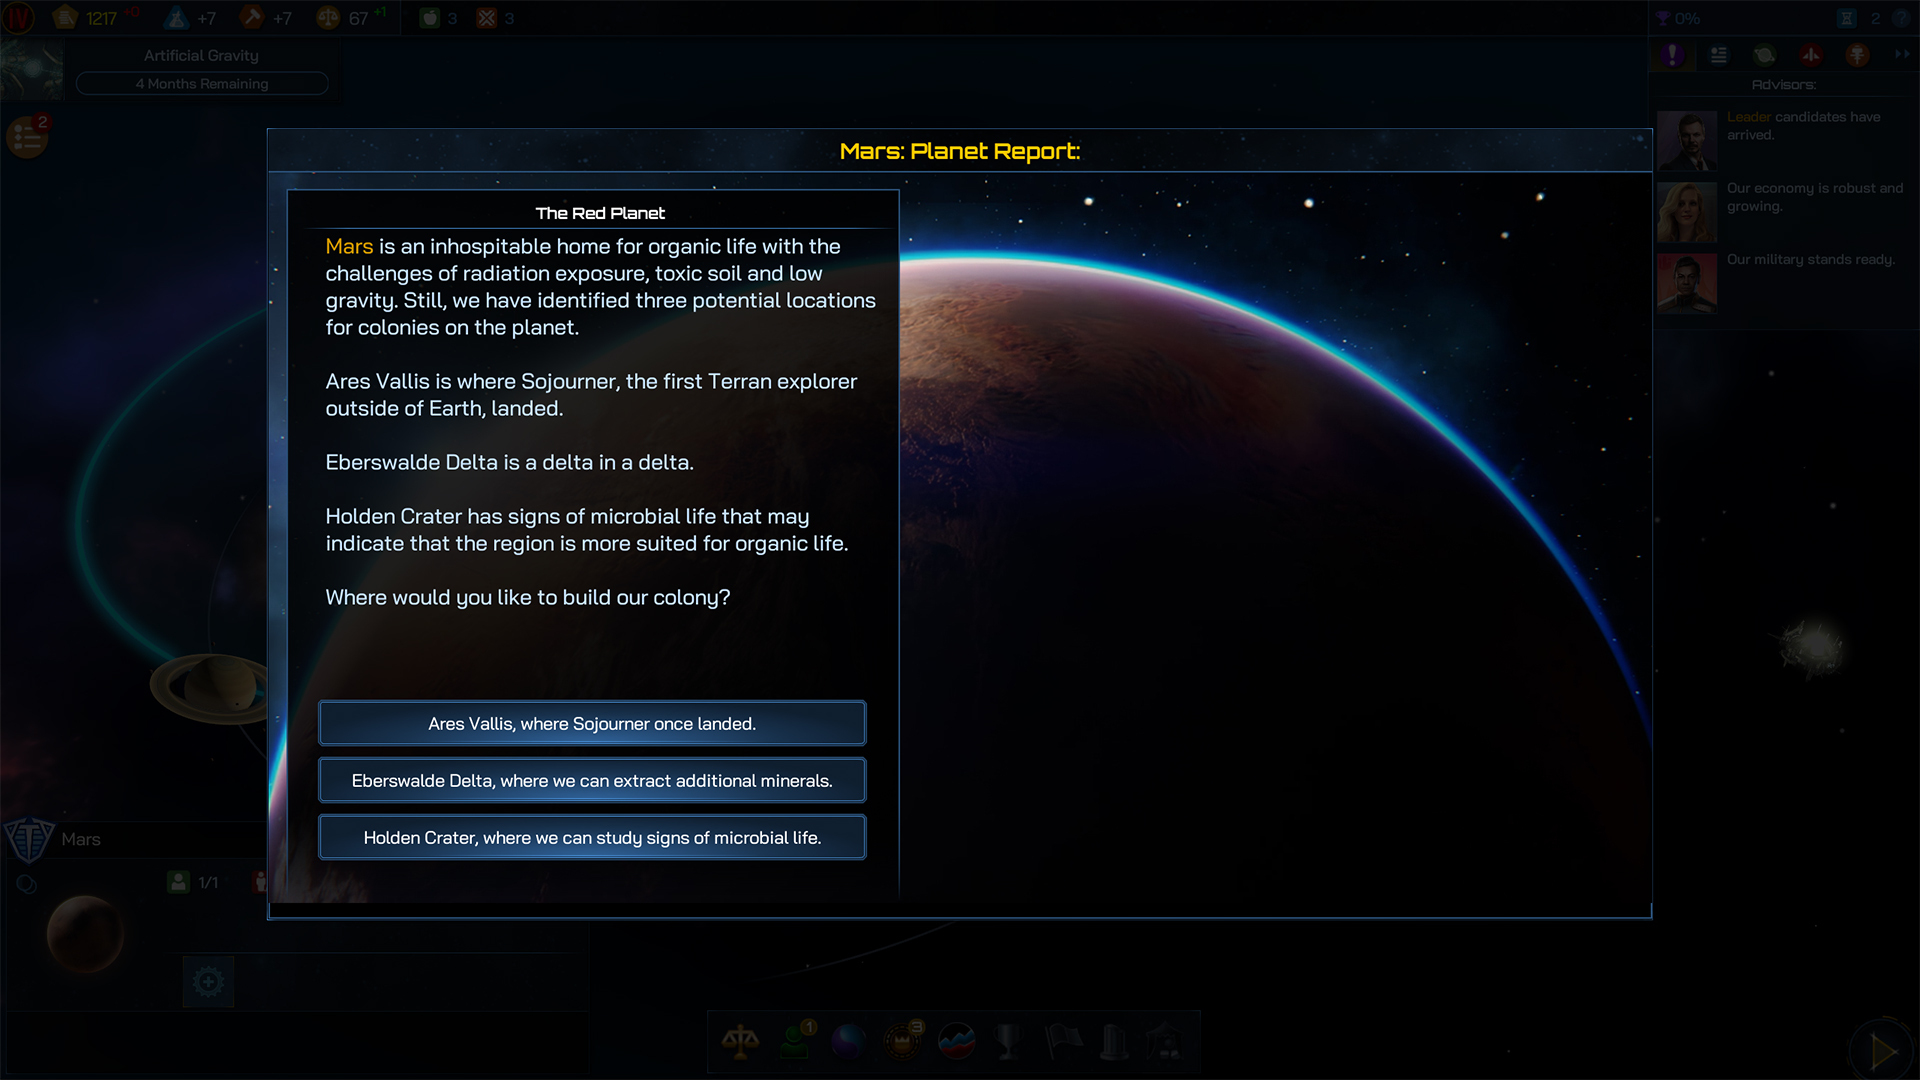Select the purple exclamation advisors tab

click(x=1673, y=55)
